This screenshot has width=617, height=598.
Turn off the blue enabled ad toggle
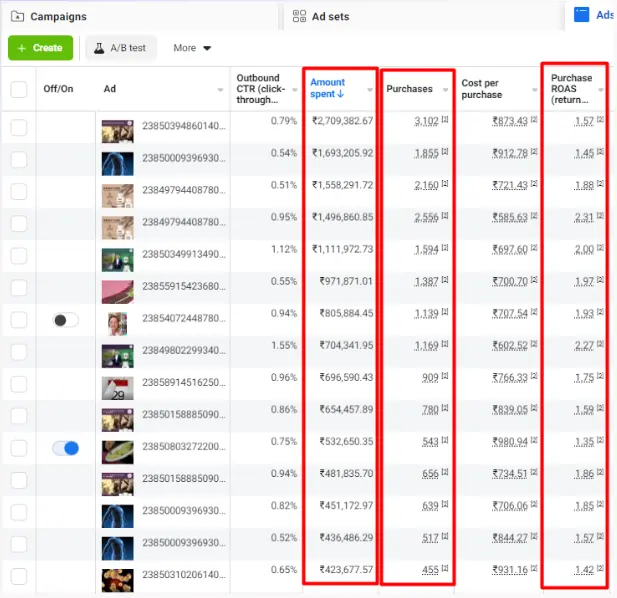(x=65, y=449)
